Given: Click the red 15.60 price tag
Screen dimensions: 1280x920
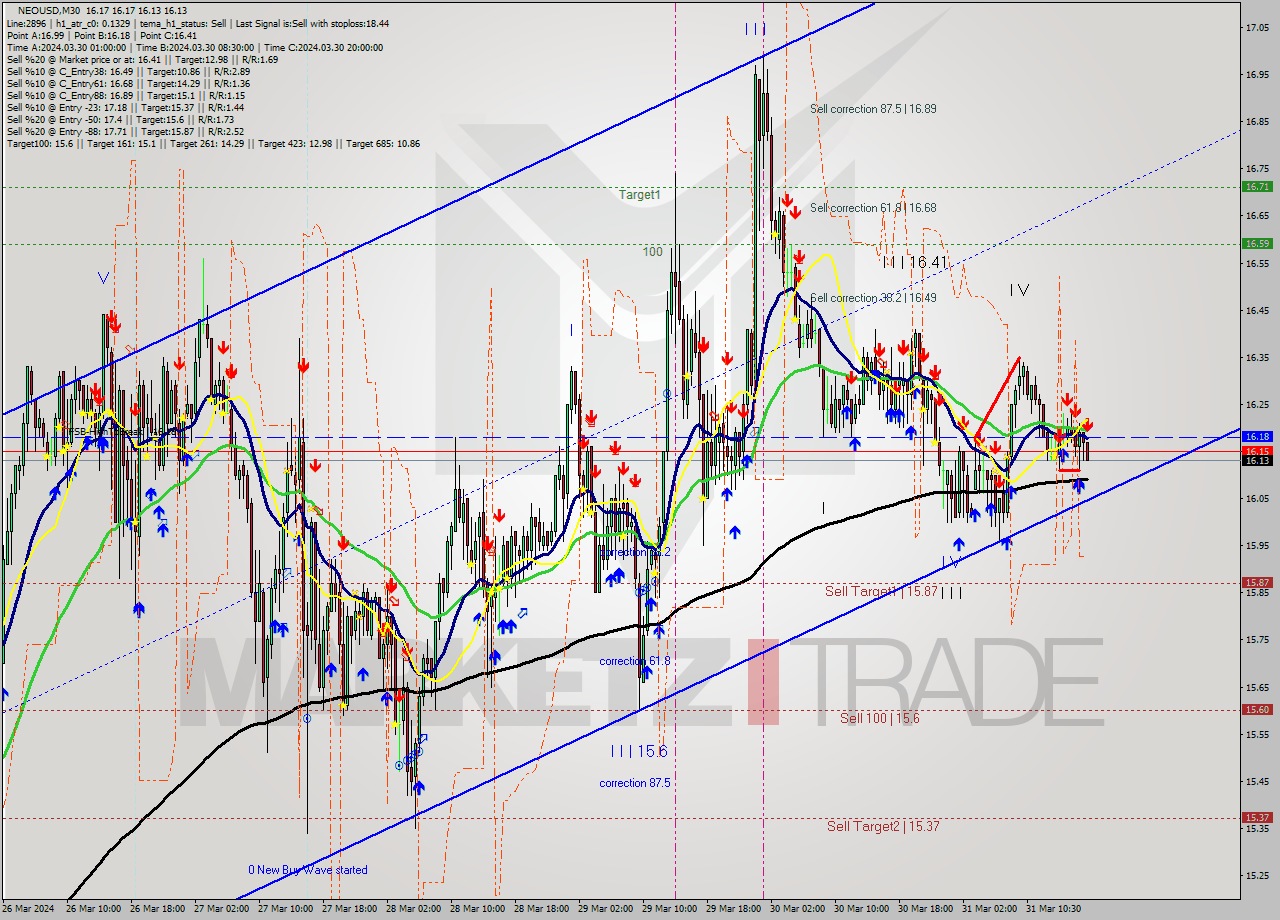Looking at the screenshot, I should click(x=1257, y=709).
